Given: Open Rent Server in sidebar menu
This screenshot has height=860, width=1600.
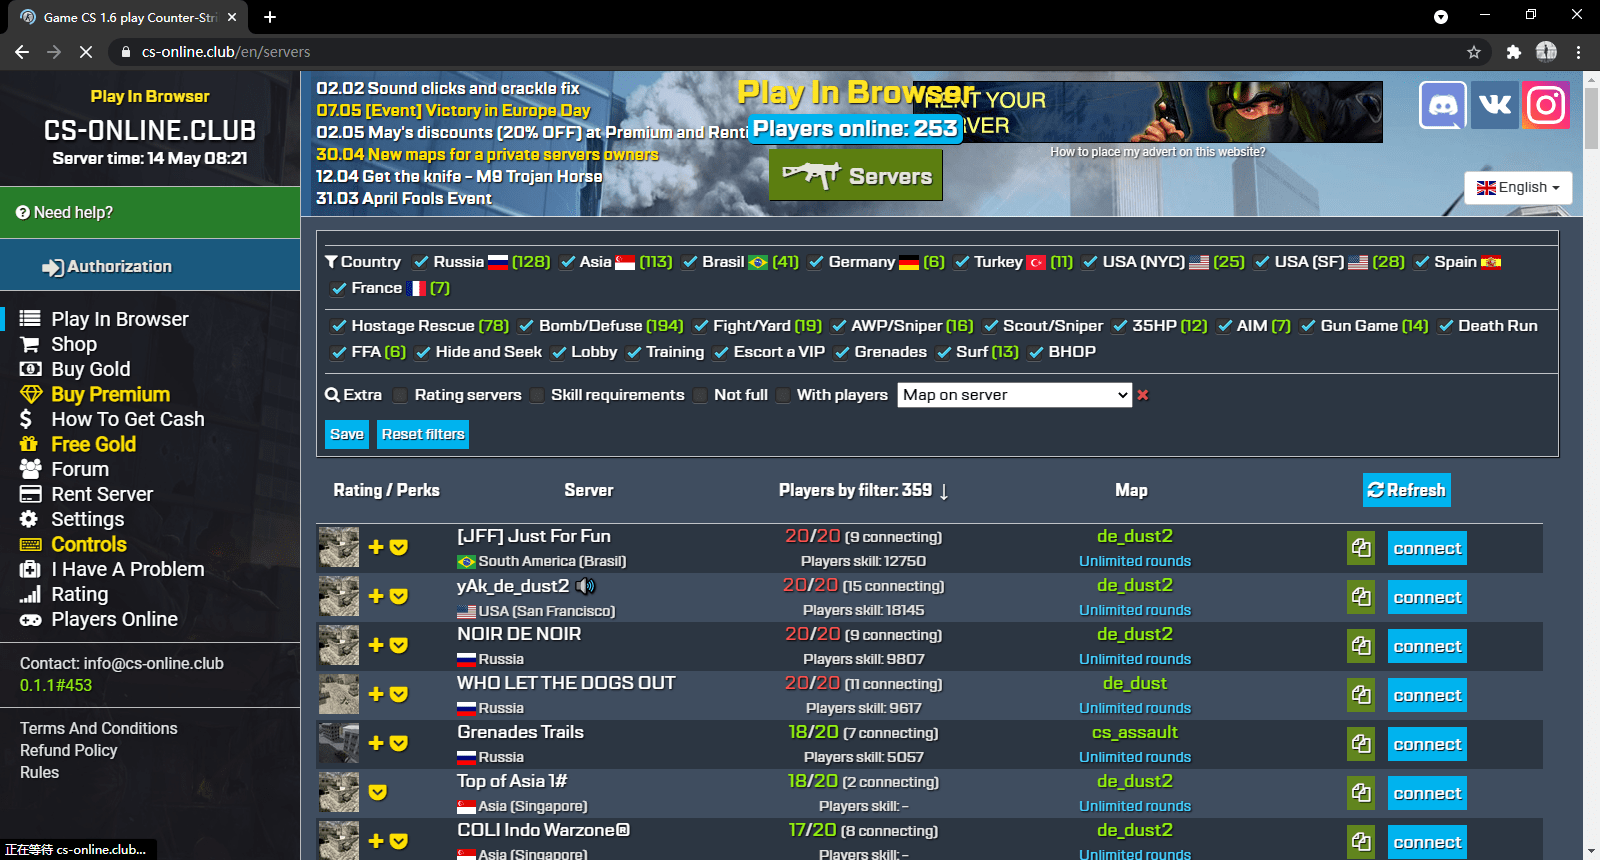Looking at the screenshot, I should (x=102, y=494).
